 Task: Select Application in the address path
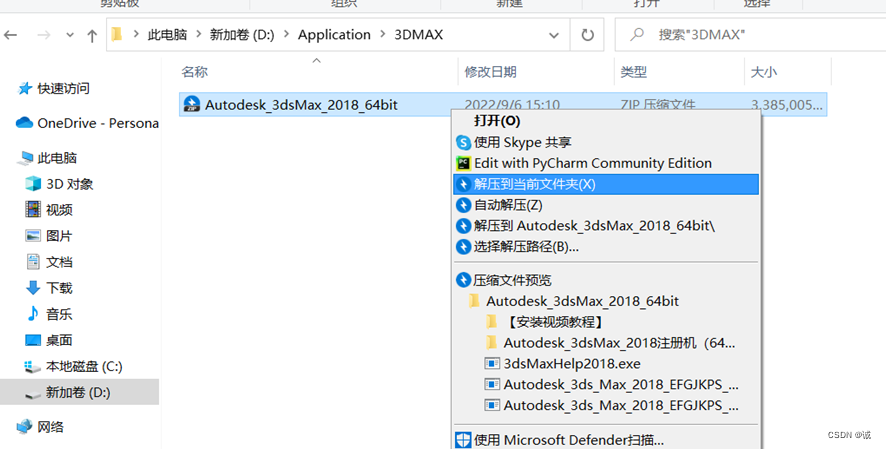334,34
